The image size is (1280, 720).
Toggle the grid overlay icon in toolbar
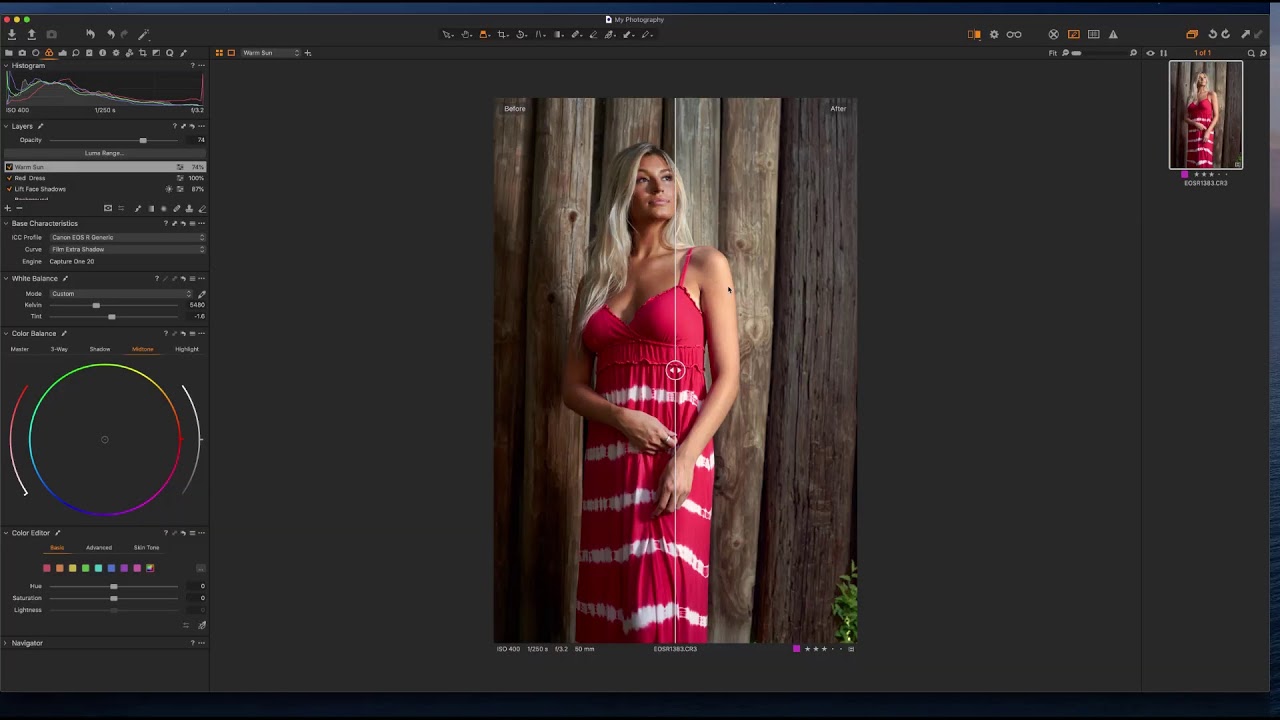[1093, 34]
